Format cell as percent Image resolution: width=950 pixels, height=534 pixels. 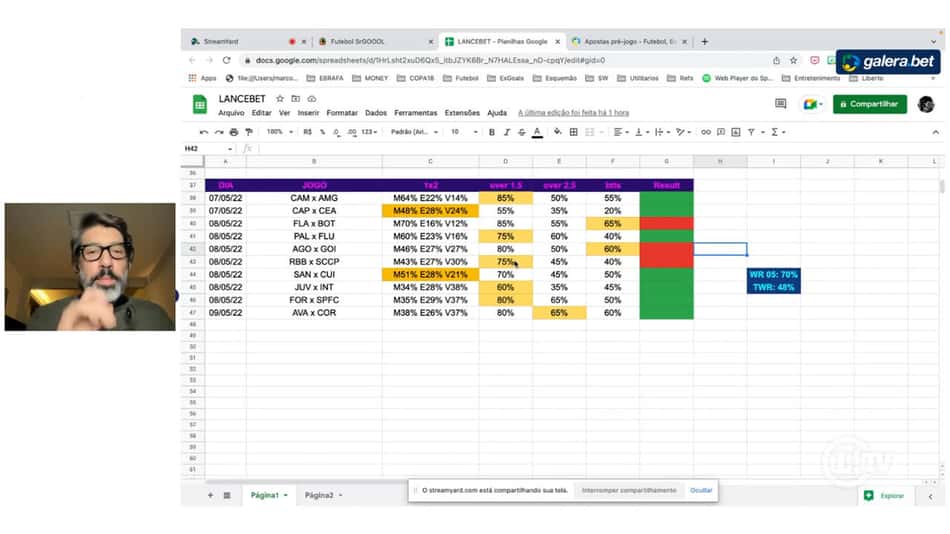(322, 132)
